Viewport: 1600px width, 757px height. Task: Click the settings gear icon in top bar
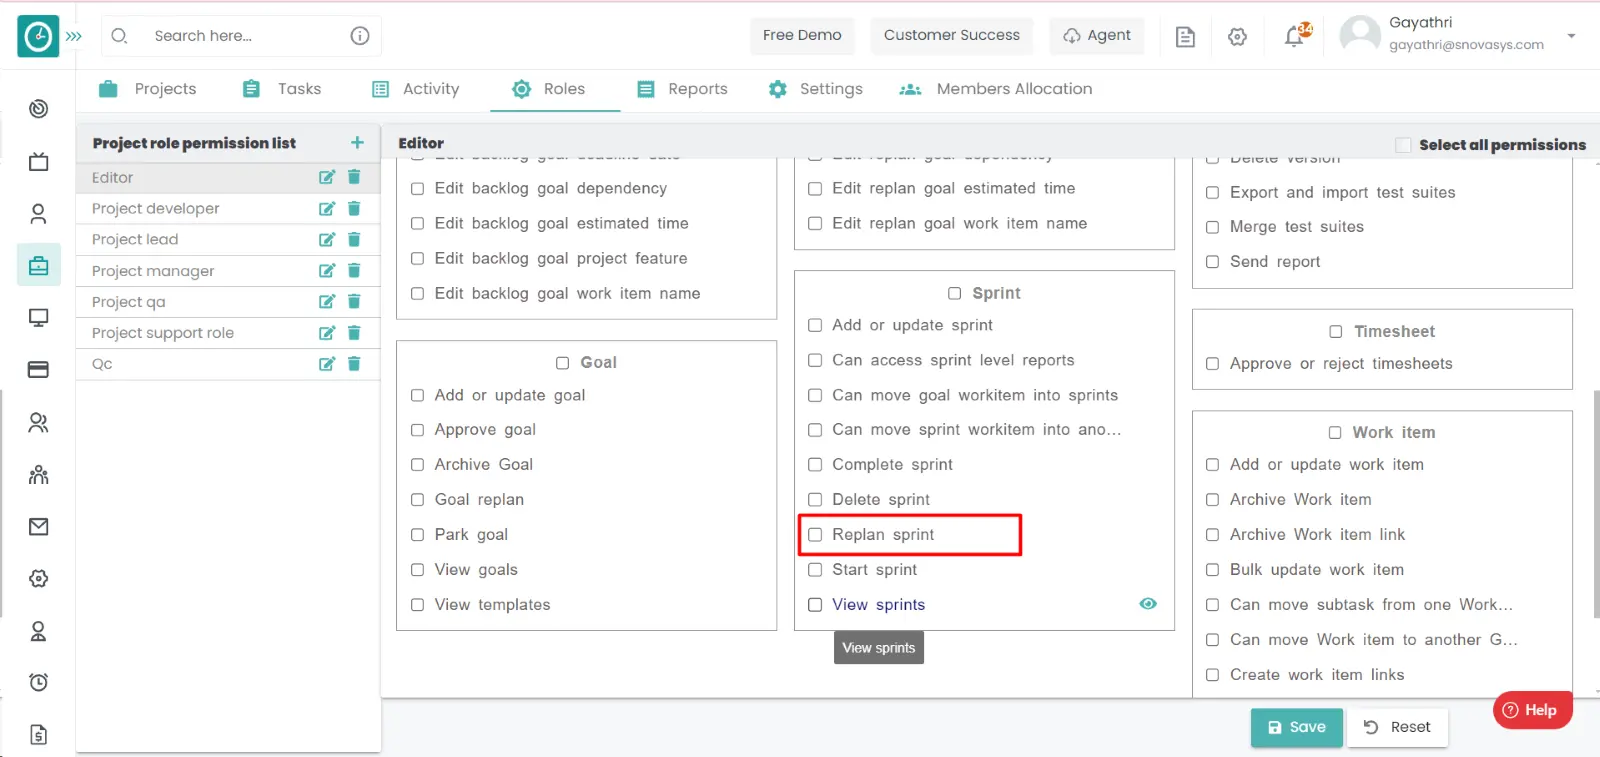1237,37
